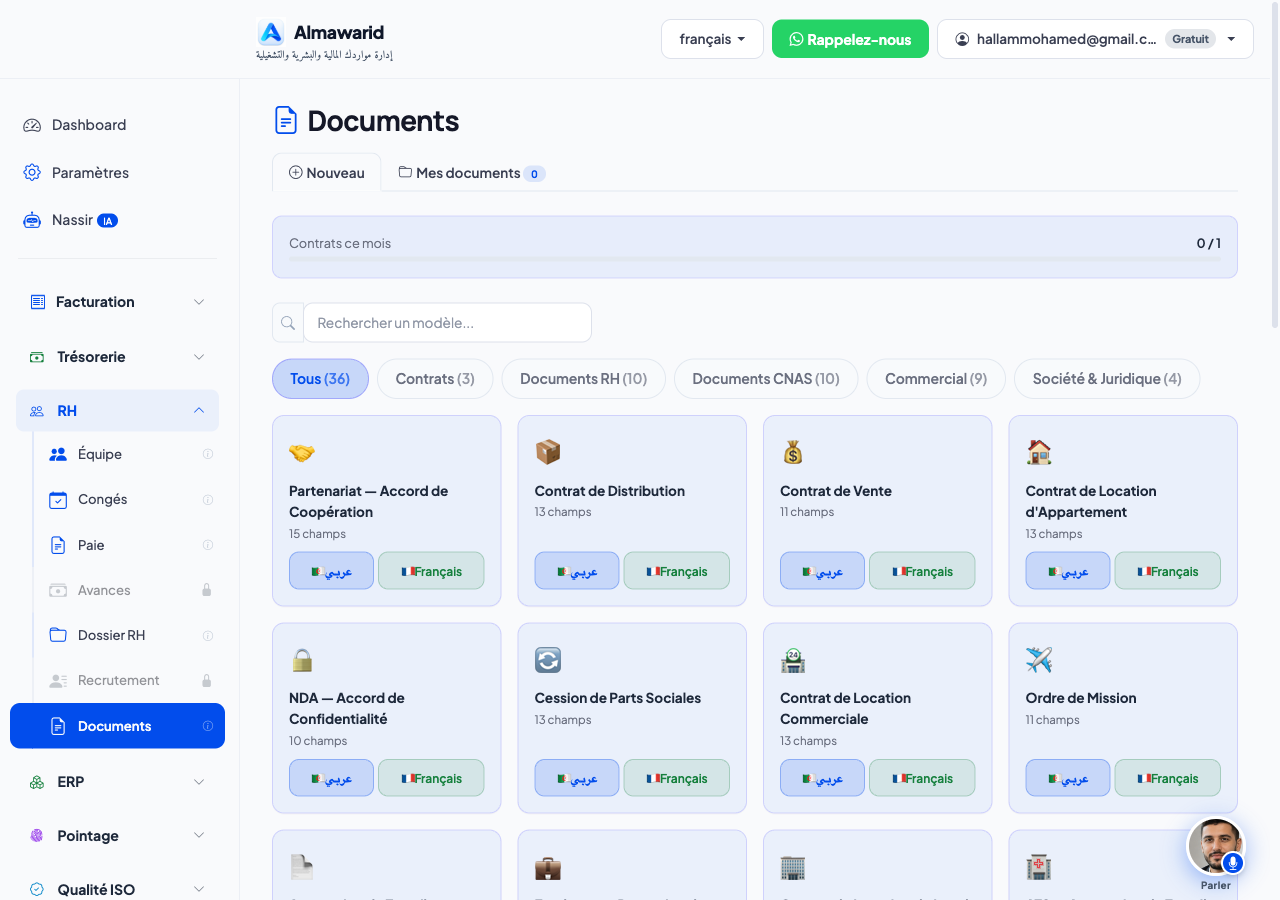Click the IA badge next to Nassir
This screenshot has width=1280, height=900.
coord(107,220)
